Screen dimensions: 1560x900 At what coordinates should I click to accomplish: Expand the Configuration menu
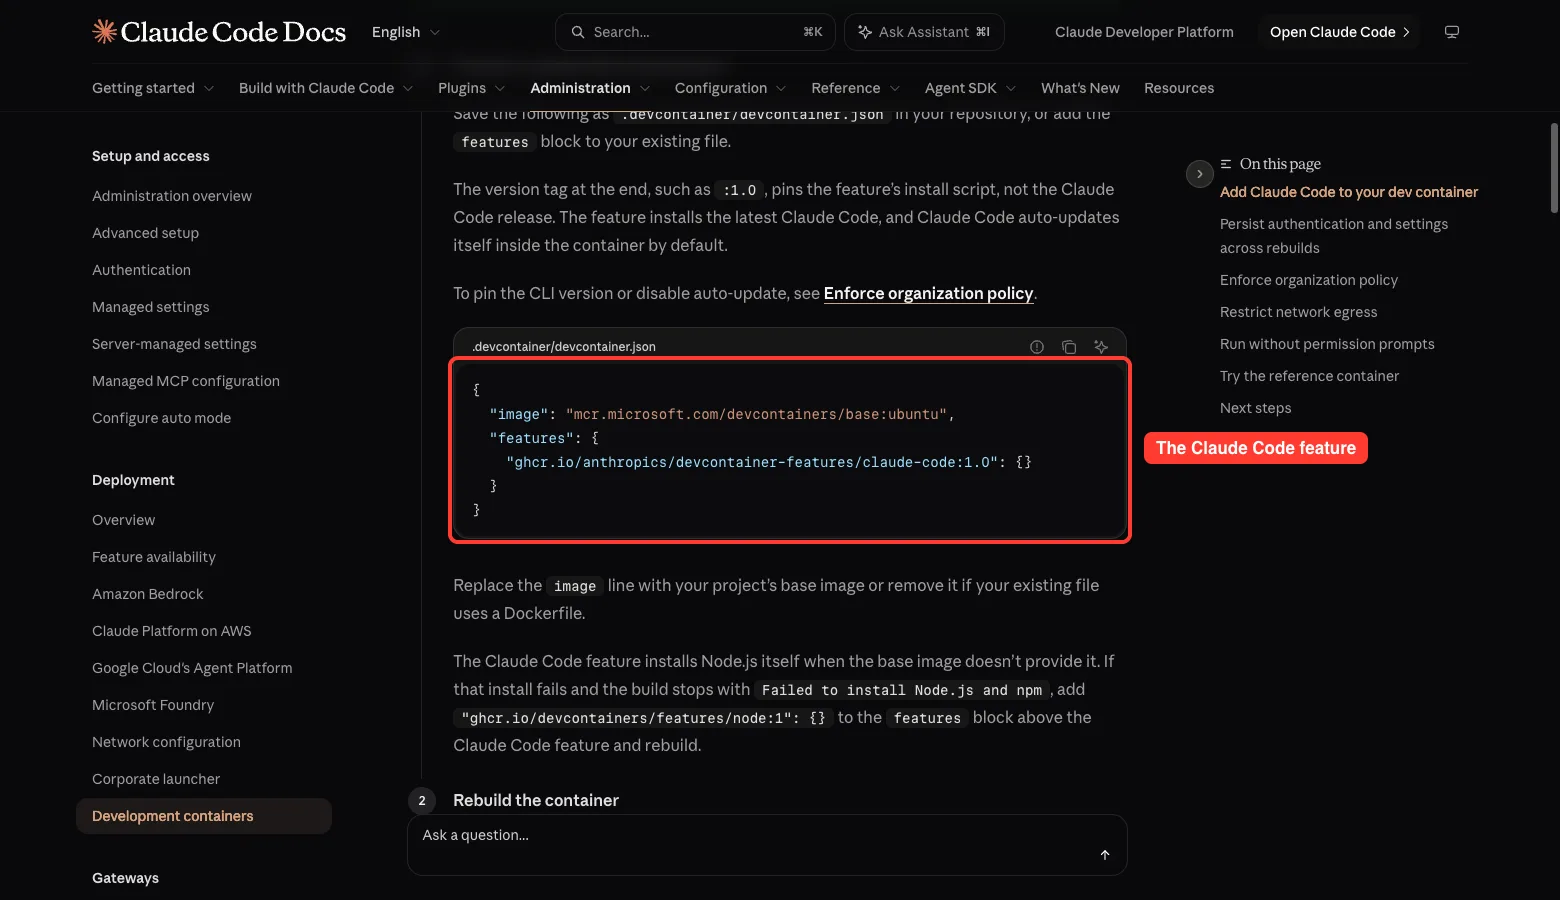731,88
